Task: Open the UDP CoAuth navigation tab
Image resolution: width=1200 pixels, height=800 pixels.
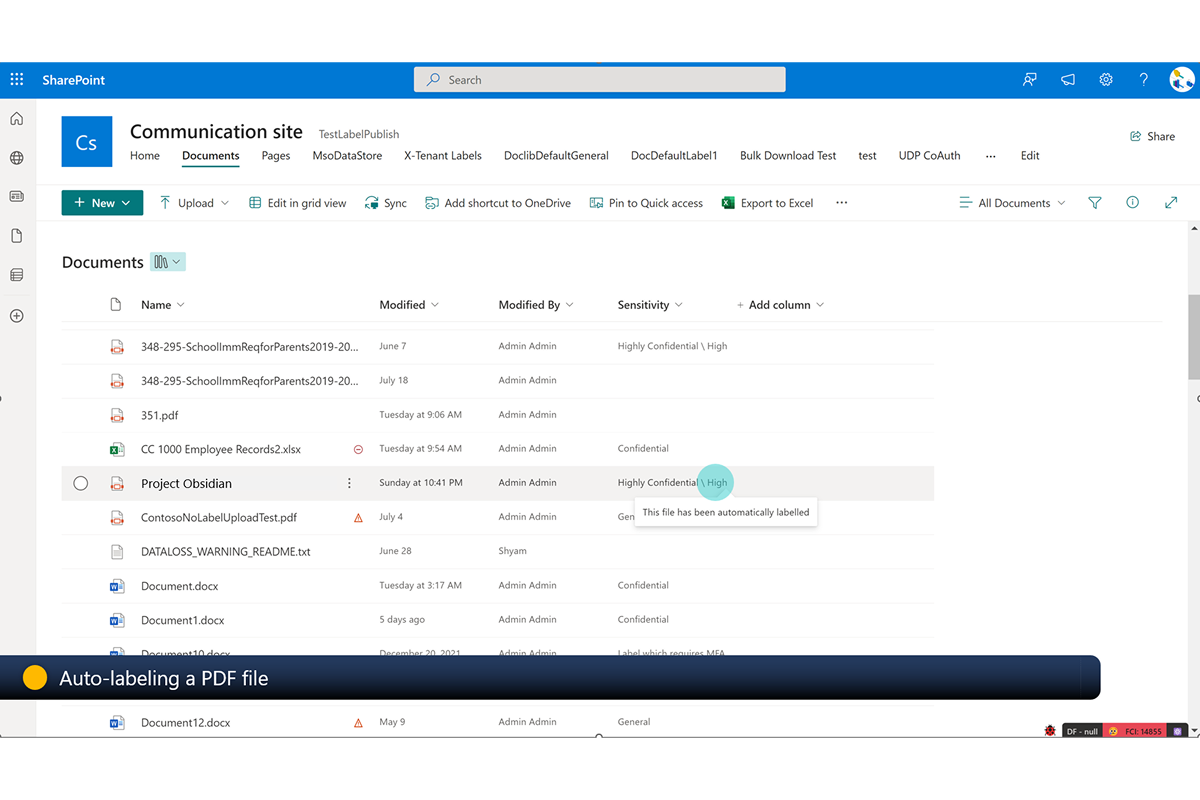Action: click(929, 156)
